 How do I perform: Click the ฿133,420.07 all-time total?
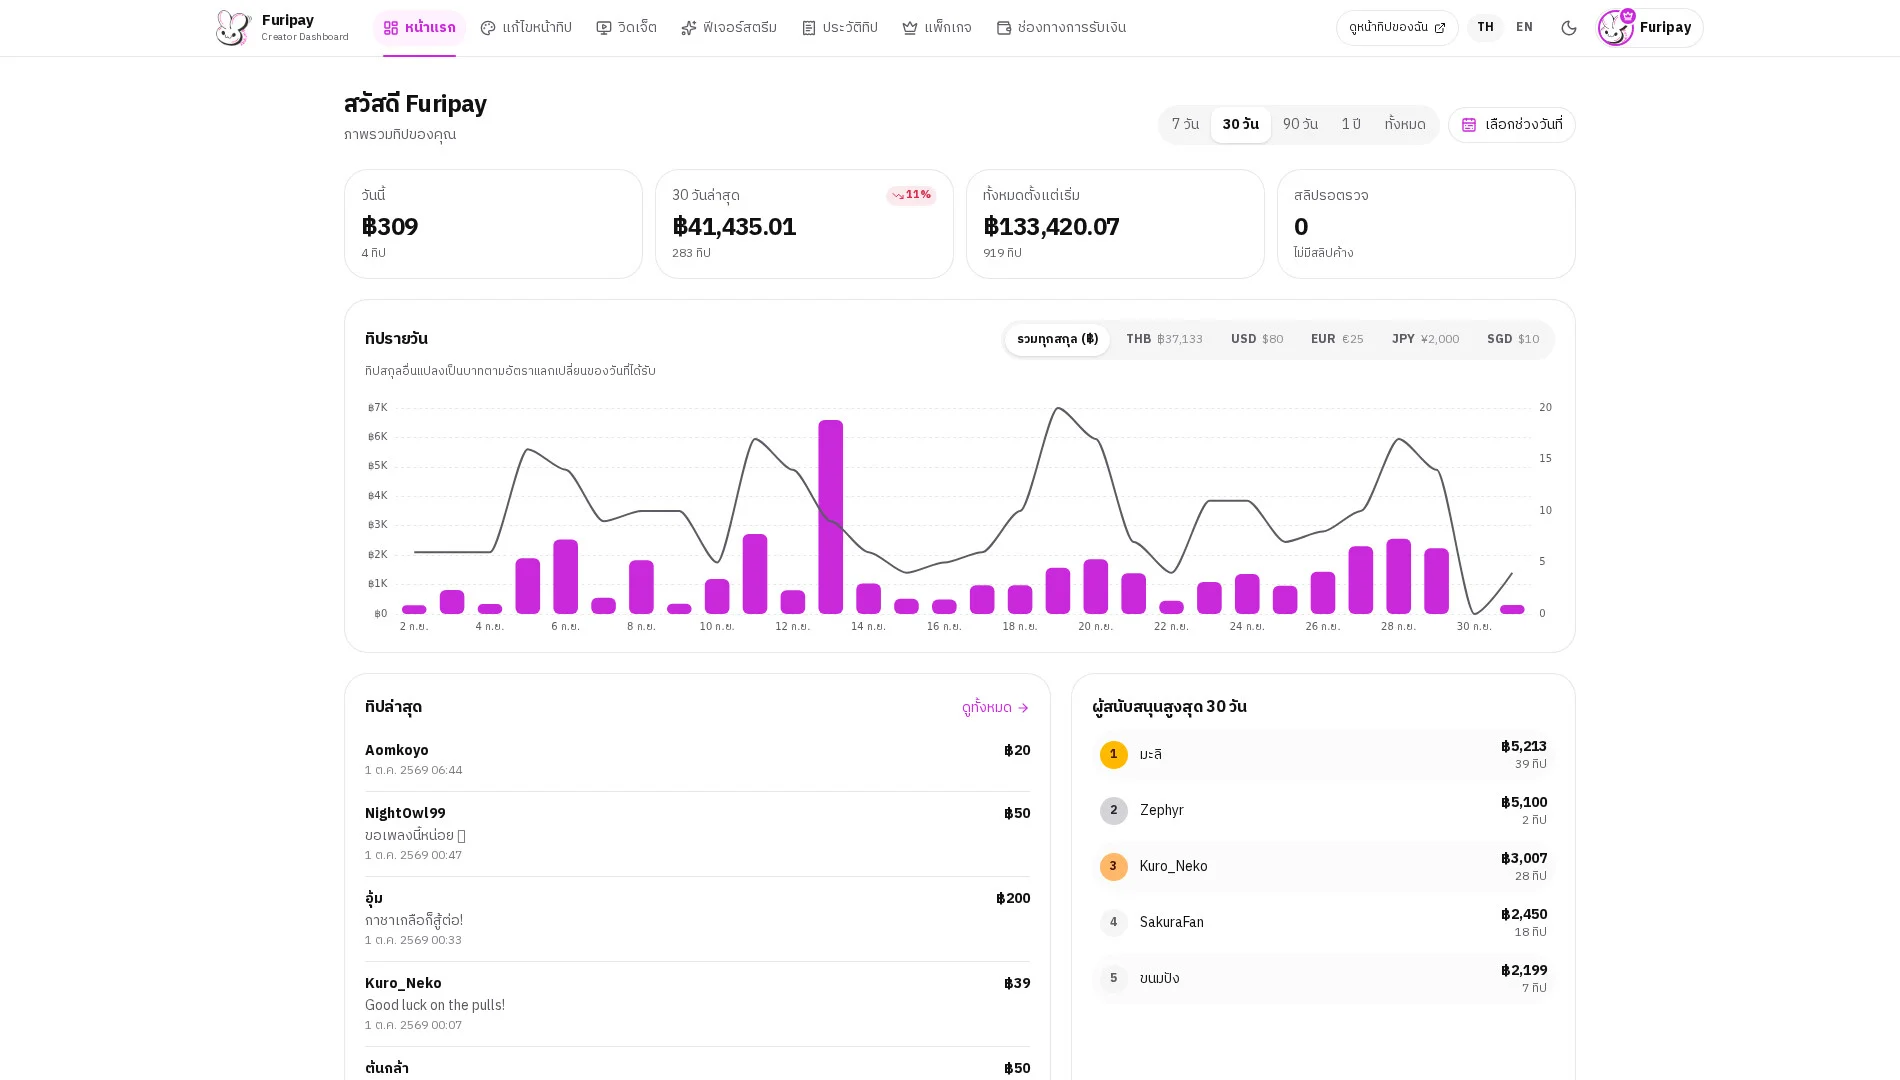point(1051,227)
